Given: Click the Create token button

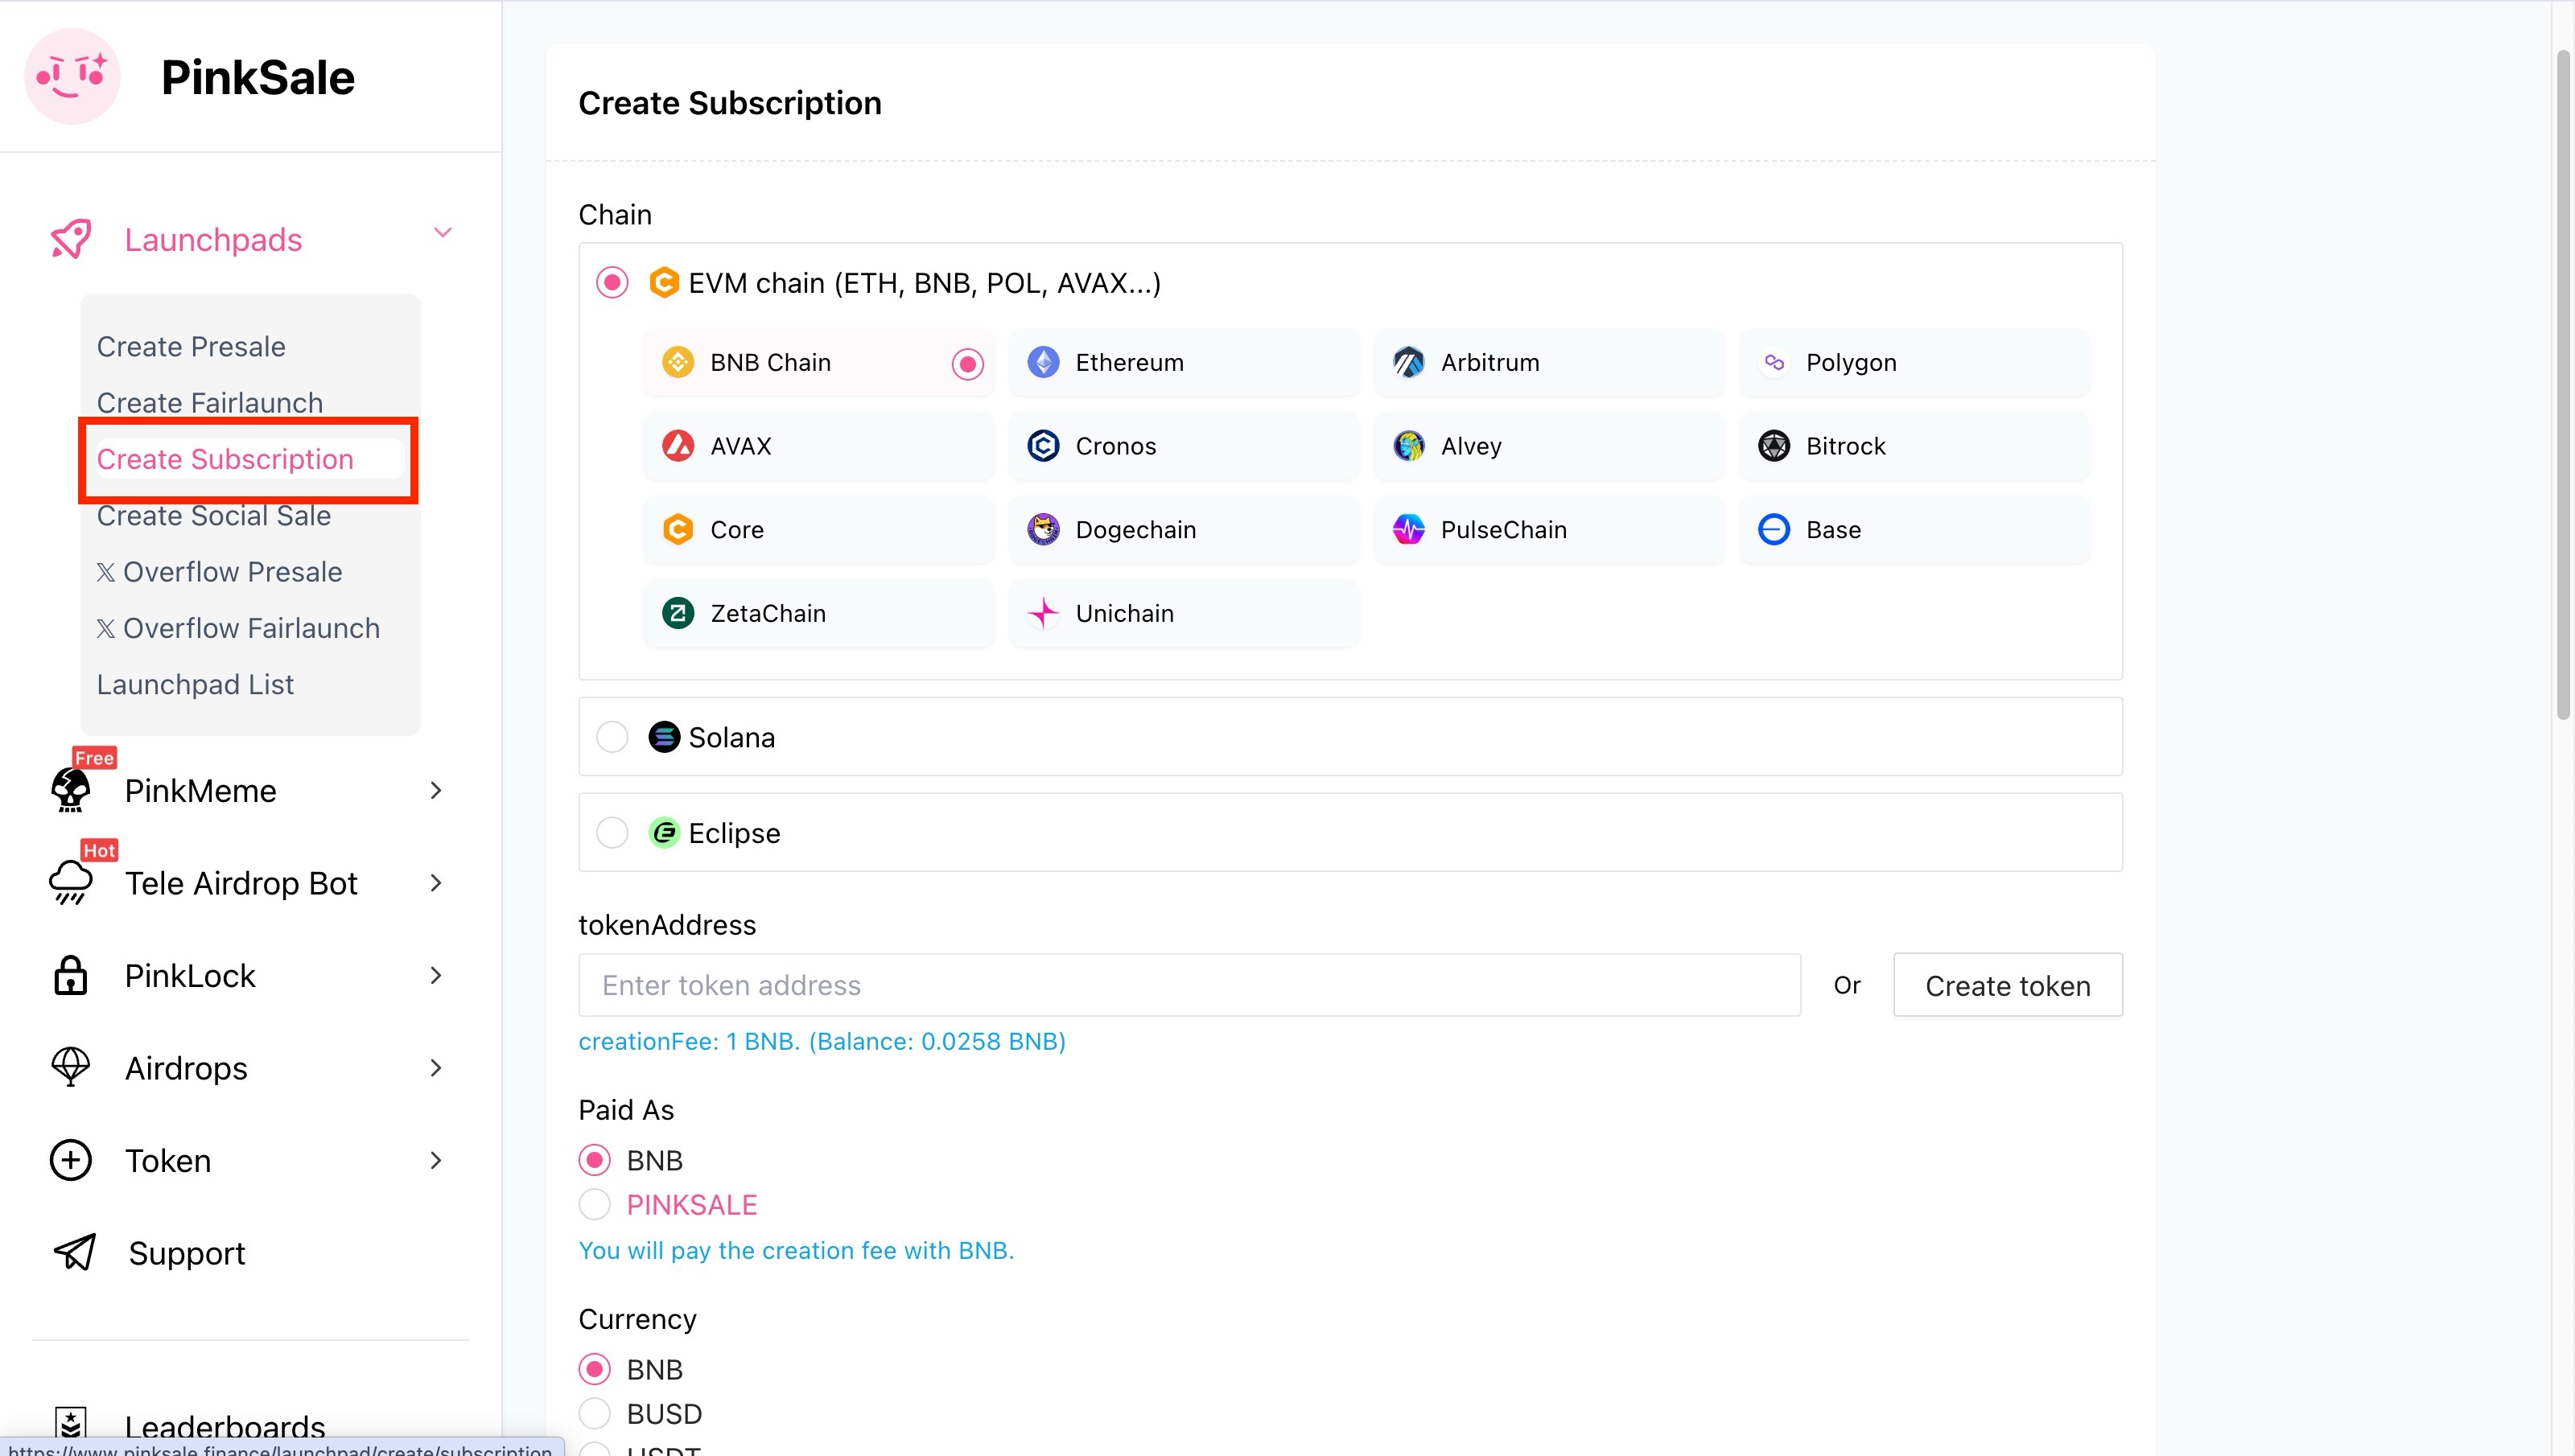Looking at the screenshot, I should pyautogui.click(x=2008, y=985).
